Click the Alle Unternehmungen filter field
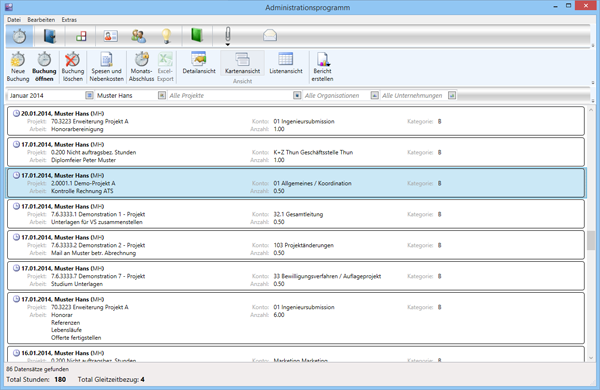This screenshot has height=390, width=600. (414, 95)
